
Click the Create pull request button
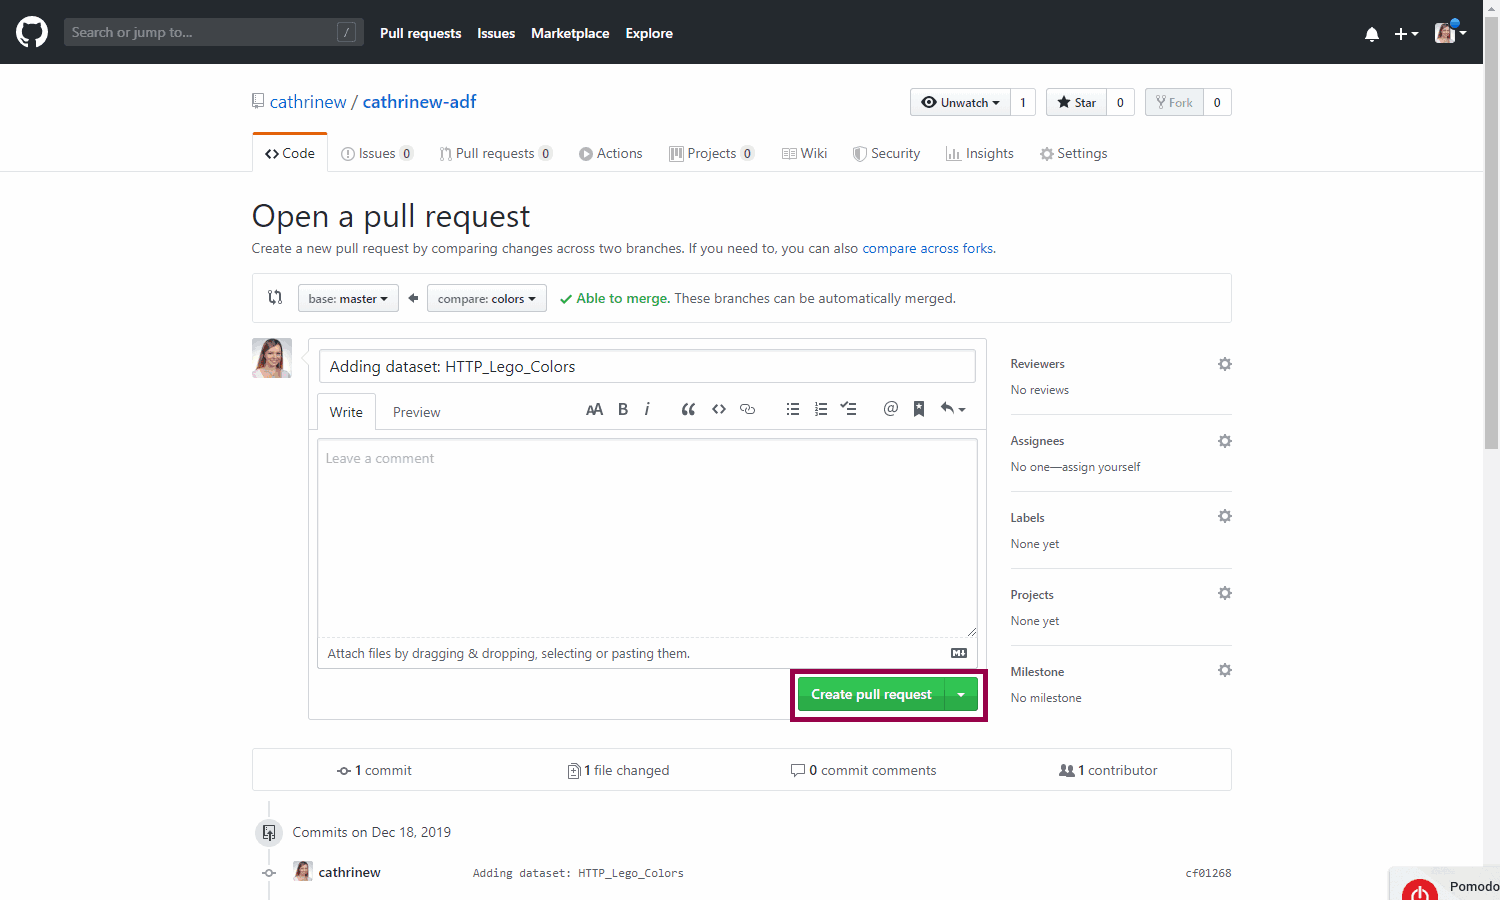click(871, 695)
